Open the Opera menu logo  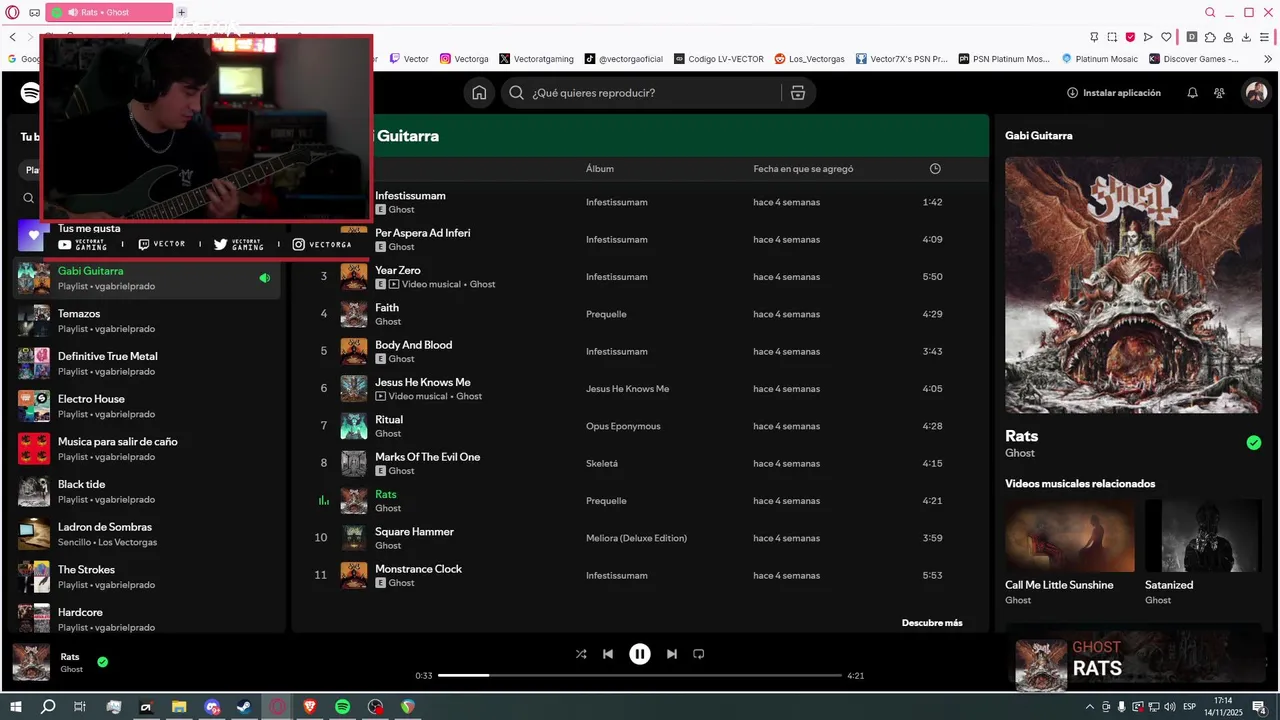[11, 12]
